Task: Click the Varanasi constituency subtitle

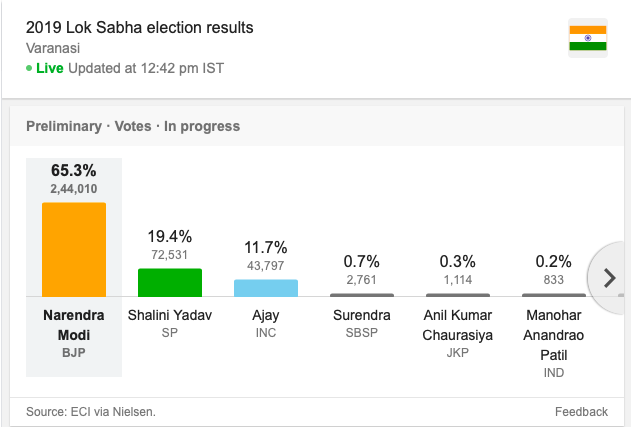Action: pos(53,48)
